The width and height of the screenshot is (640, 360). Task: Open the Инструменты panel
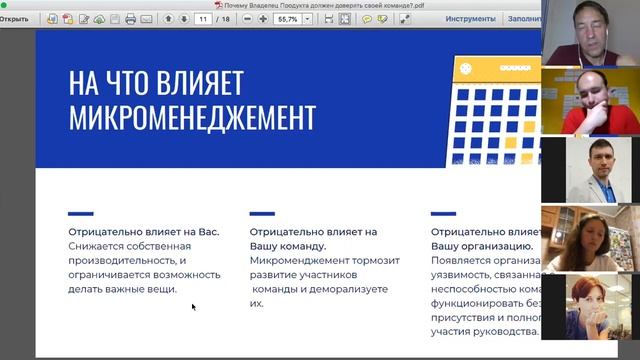point(470,19)
